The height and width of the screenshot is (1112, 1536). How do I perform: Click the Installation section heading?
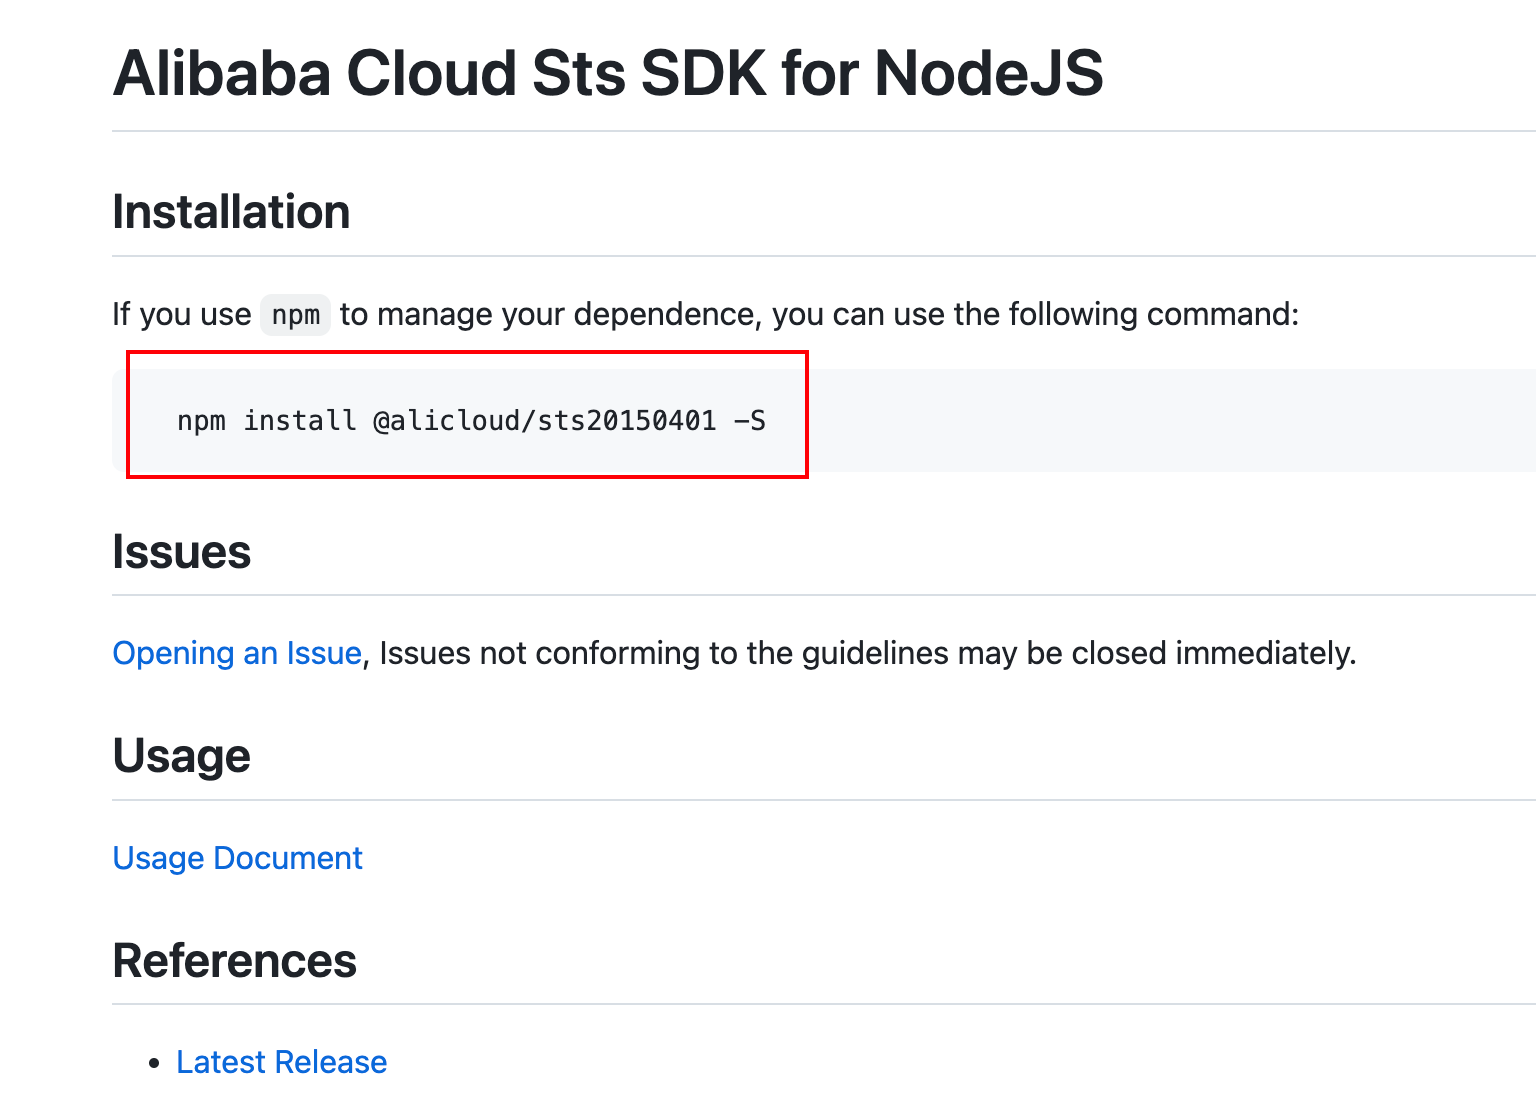(x=231, y=212)
